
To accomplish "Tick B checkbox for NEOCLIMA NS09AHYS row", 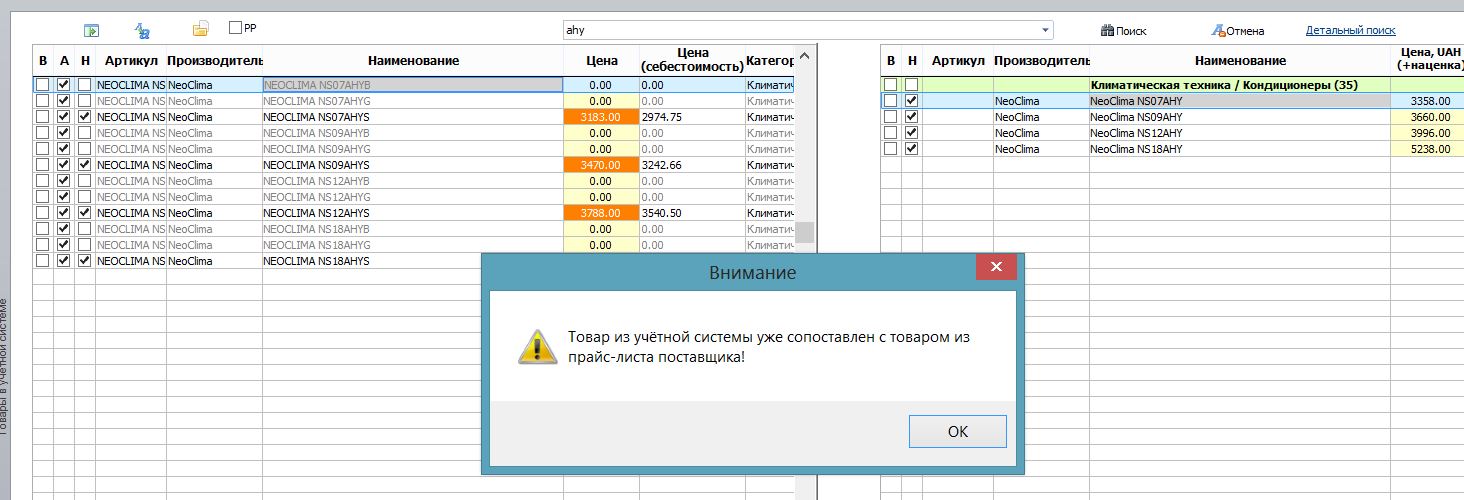I will [42, 165].
